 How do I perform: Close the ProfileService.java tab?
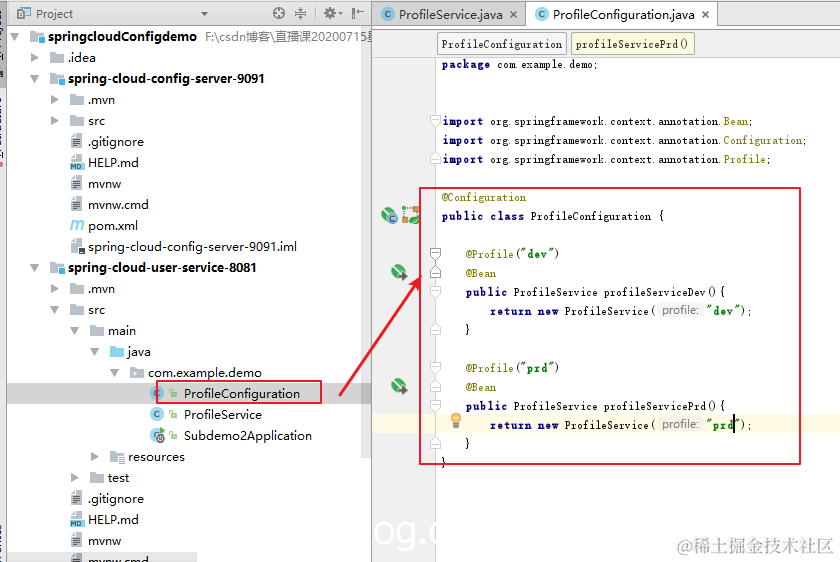coord(513,14)
